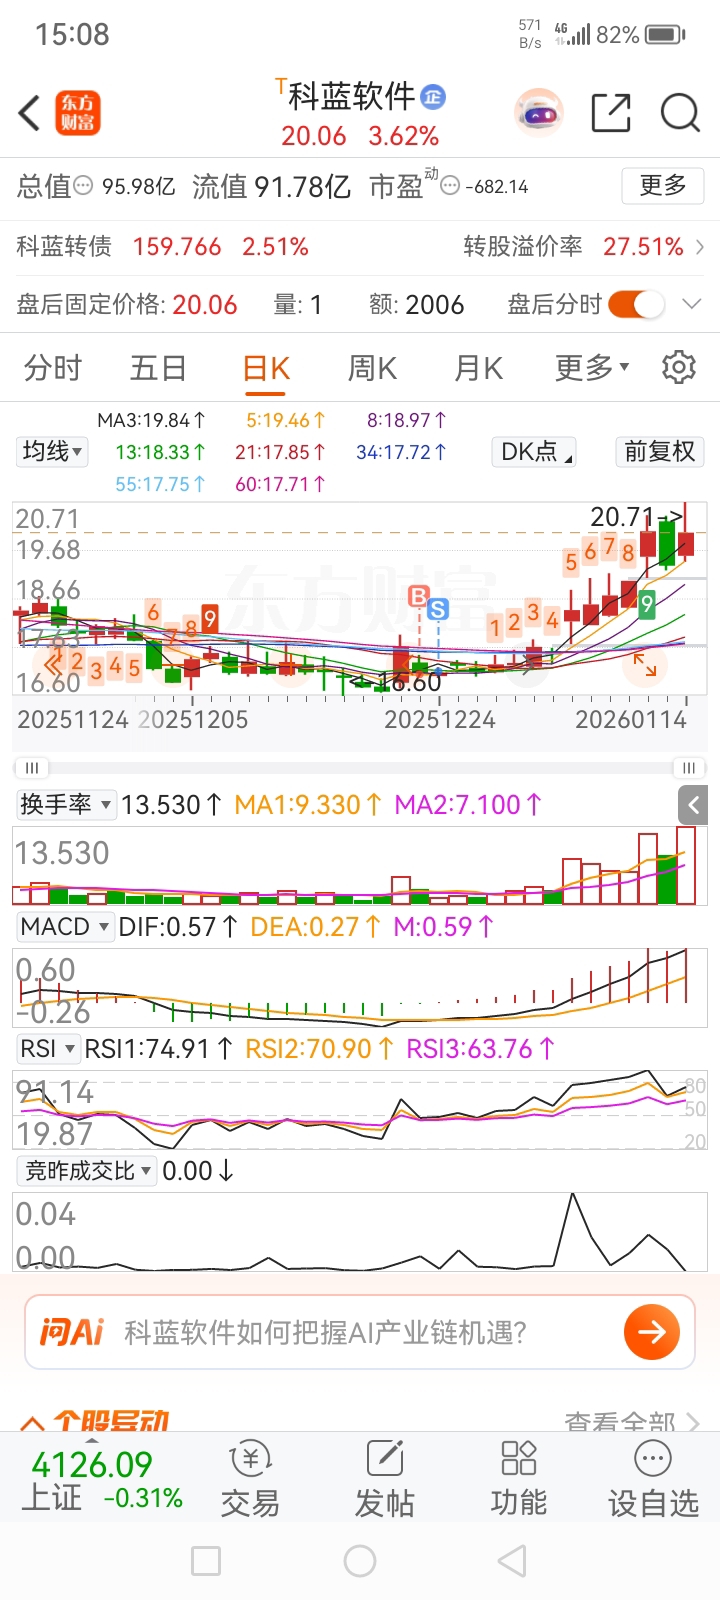This screenshot has height=1600, width=720.
Task: Tap info icon next to 总值
Action: point(84,186)
